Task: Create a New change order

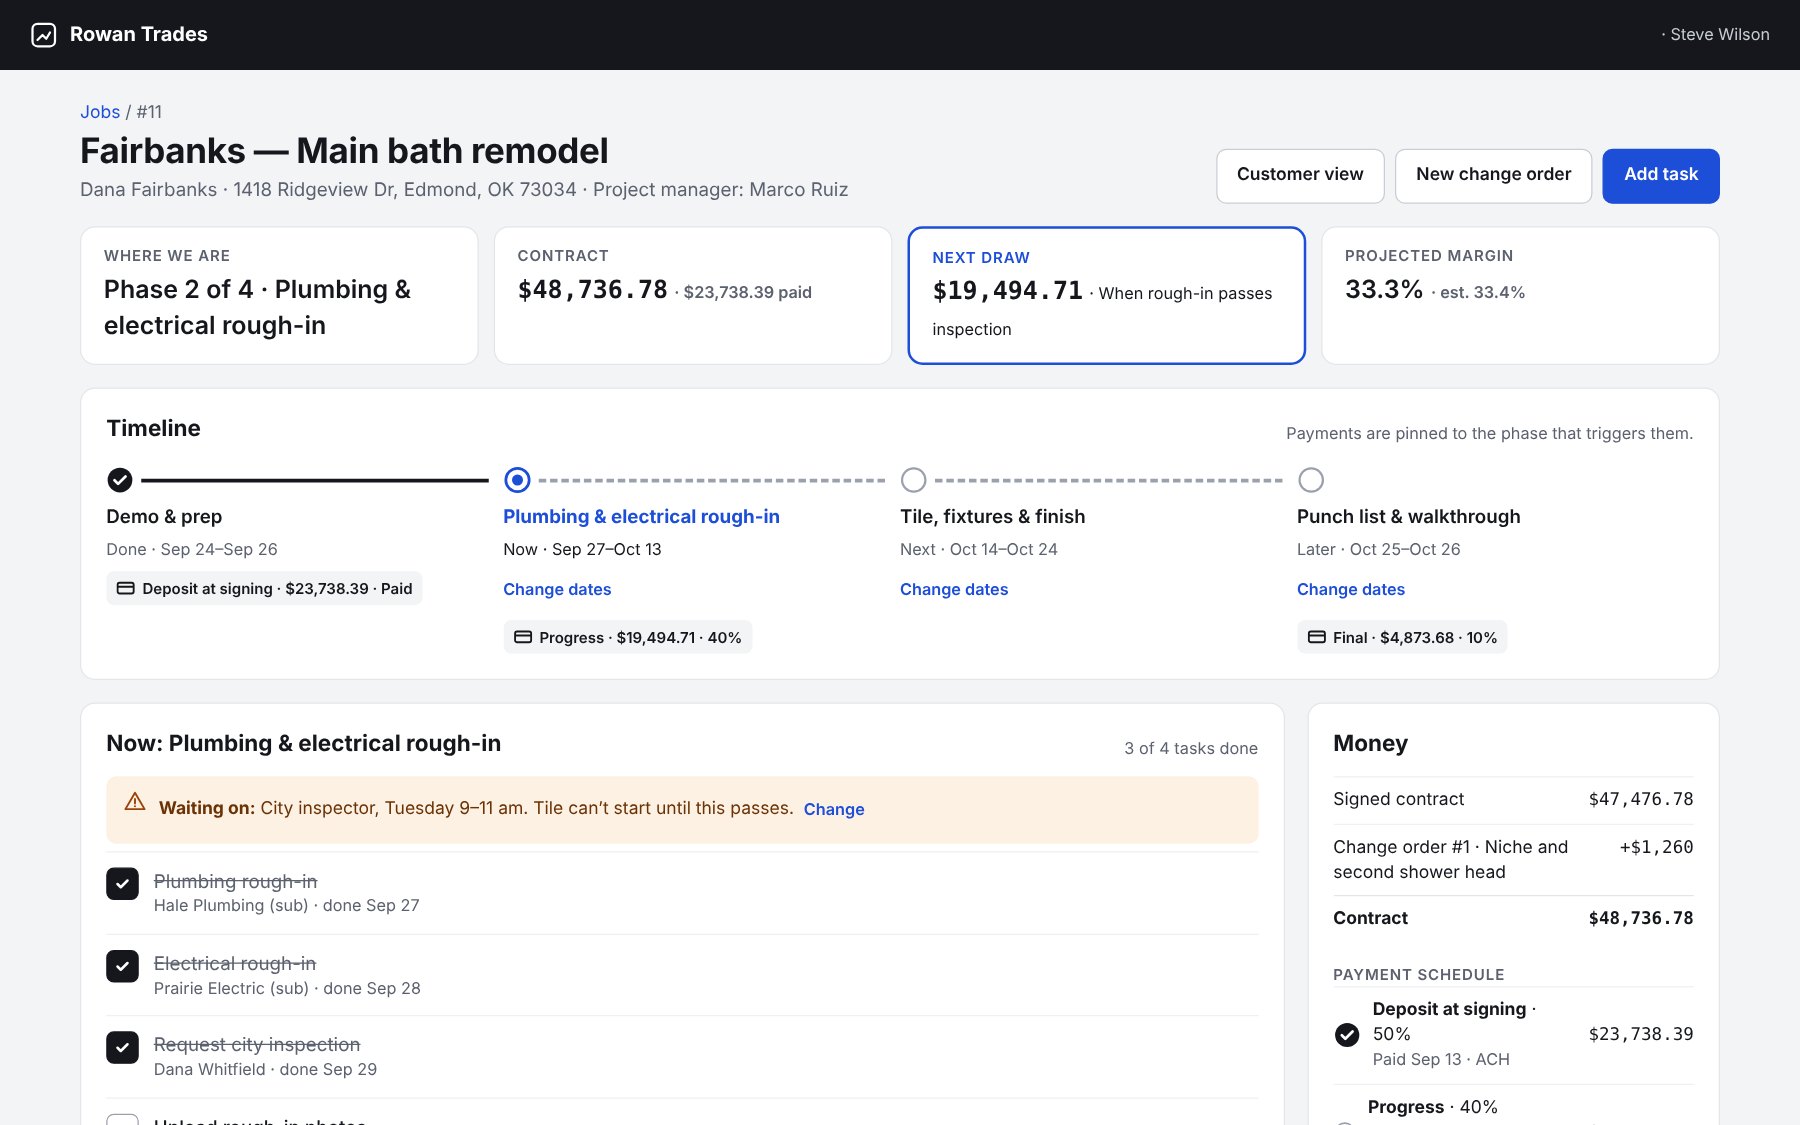Action: tap(1493, 175)
